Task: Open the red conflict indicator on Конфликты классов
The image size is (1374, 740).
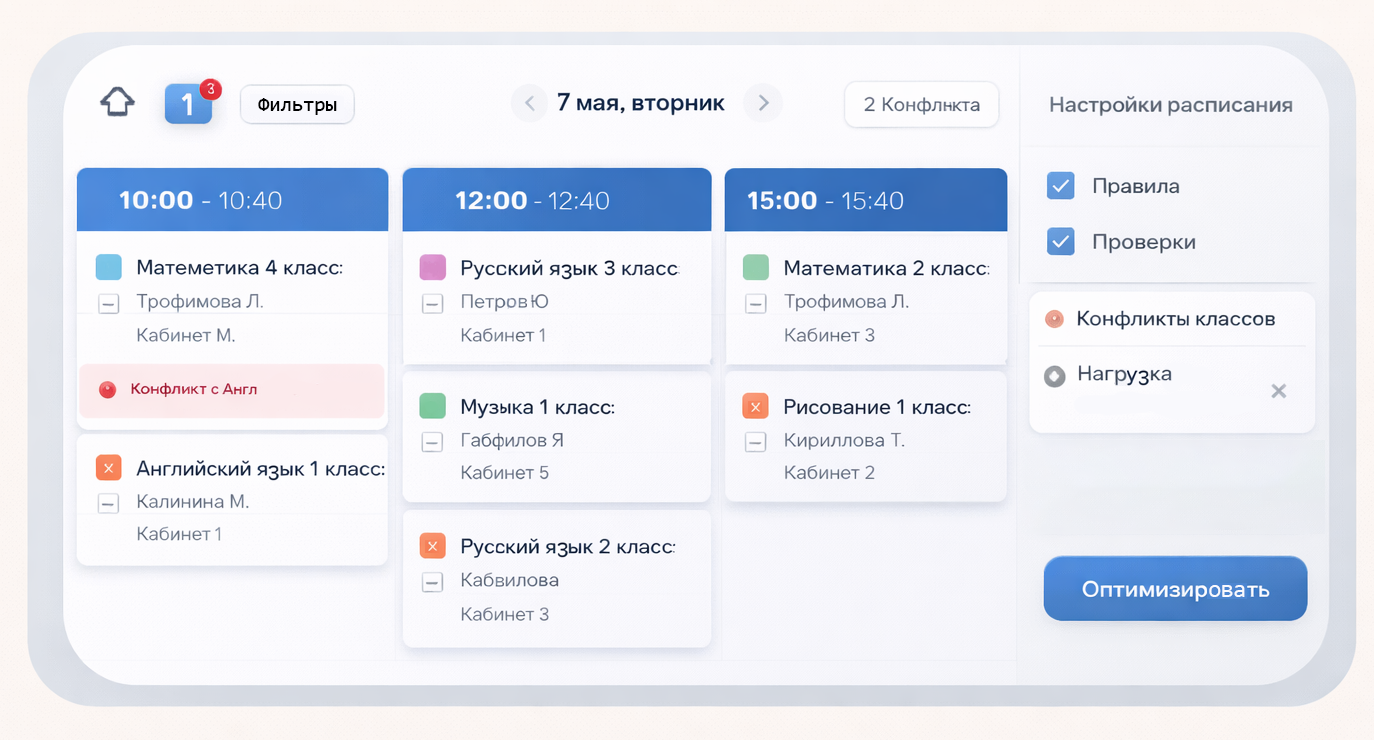Action: coord(1055,318)
